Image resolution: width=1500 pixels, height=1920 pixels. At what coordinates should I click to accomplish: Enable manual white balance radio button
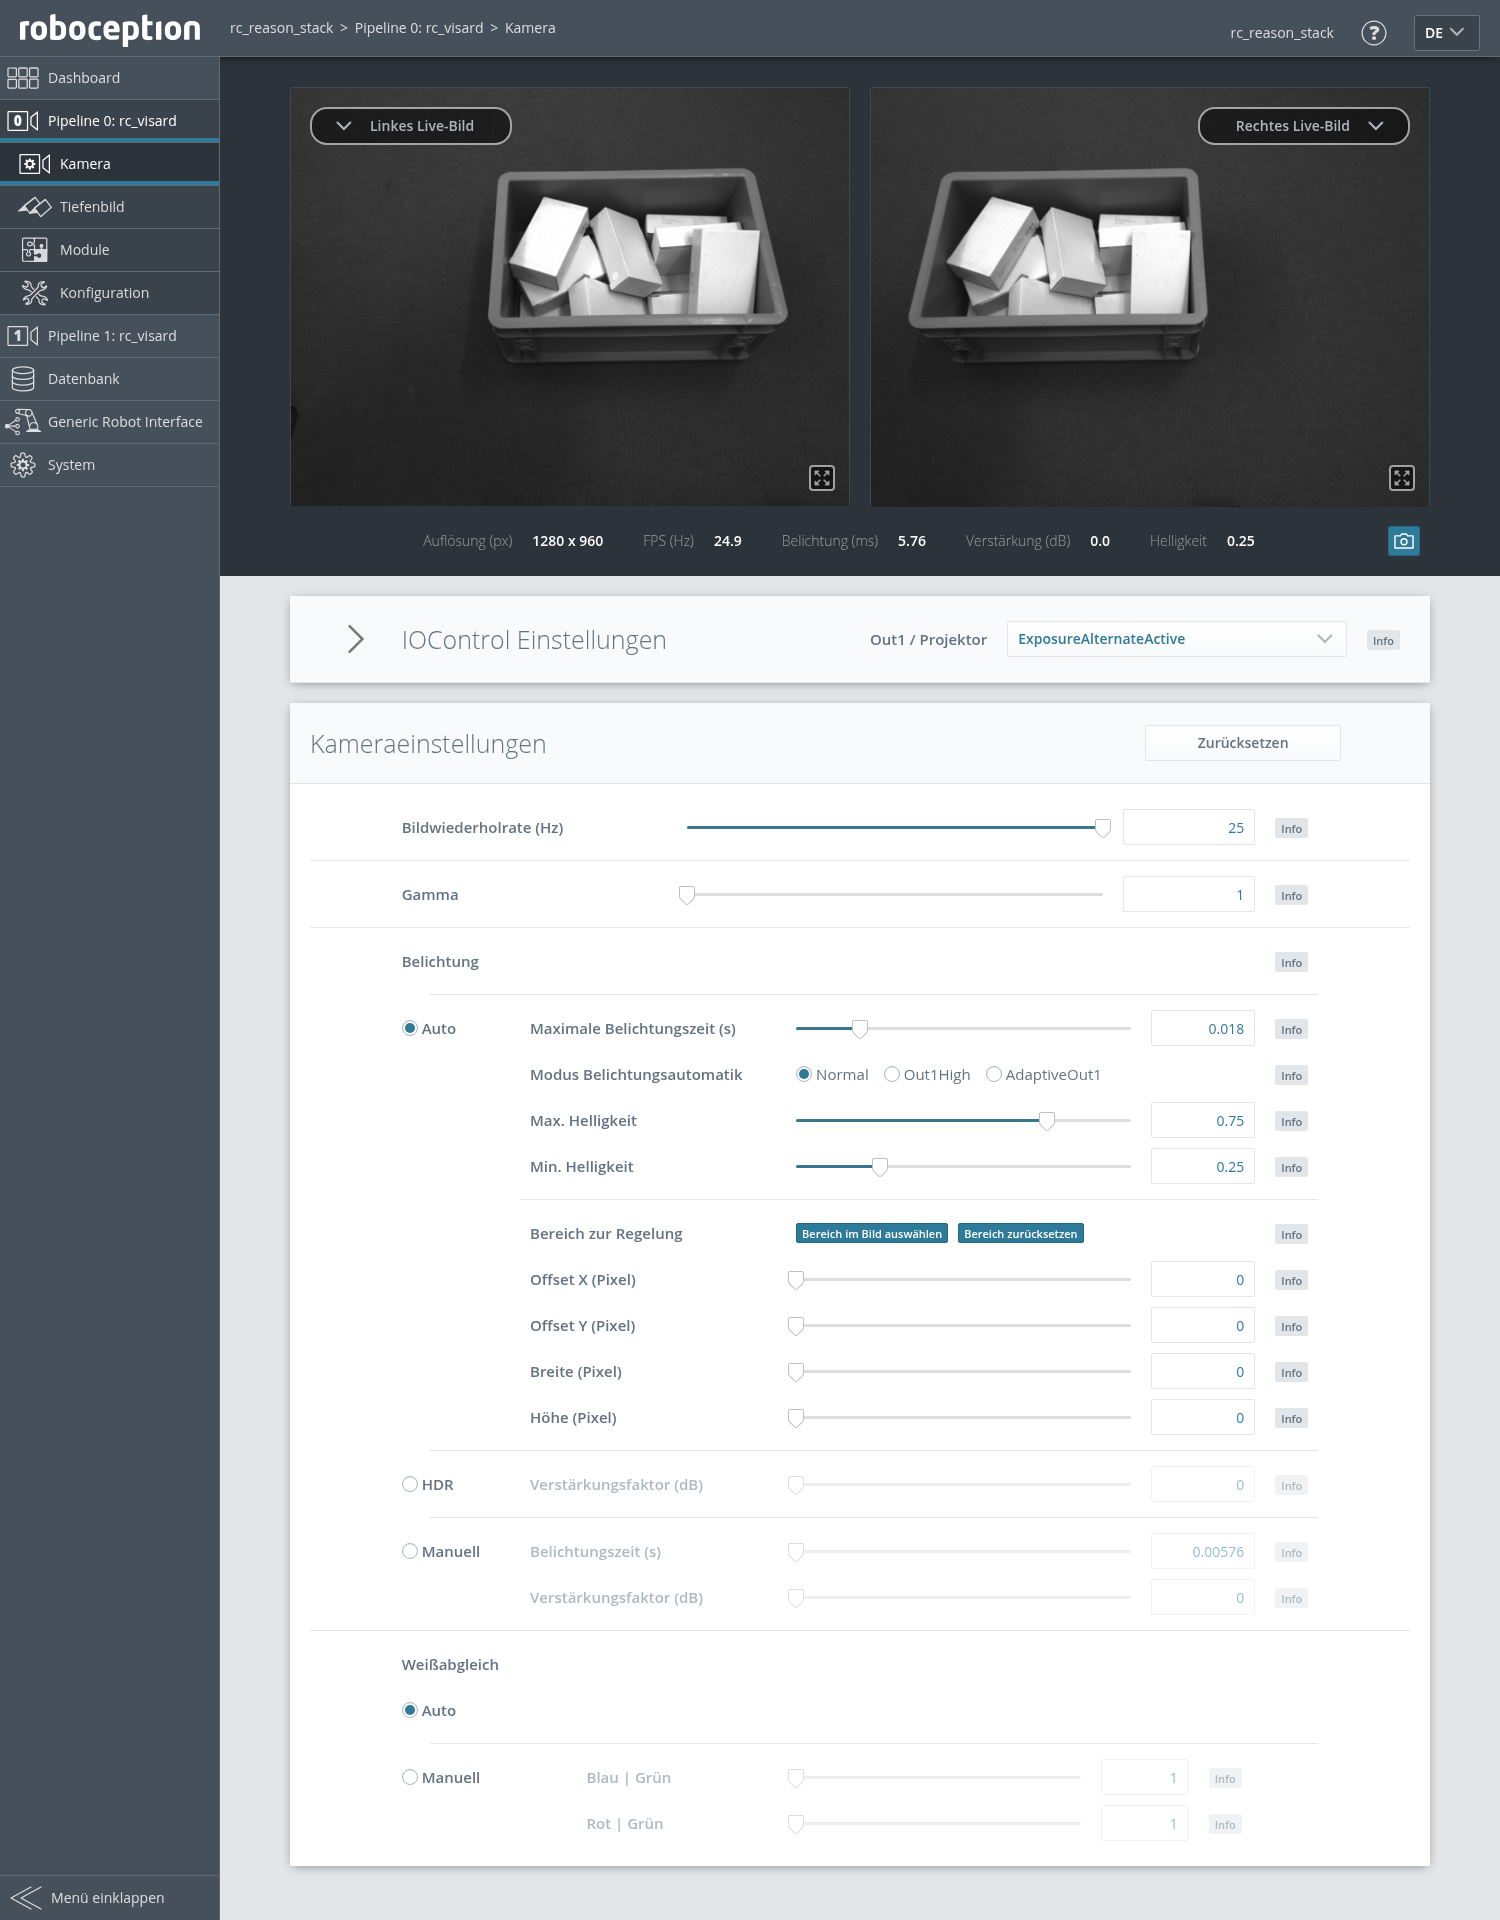coord(410,1777)
